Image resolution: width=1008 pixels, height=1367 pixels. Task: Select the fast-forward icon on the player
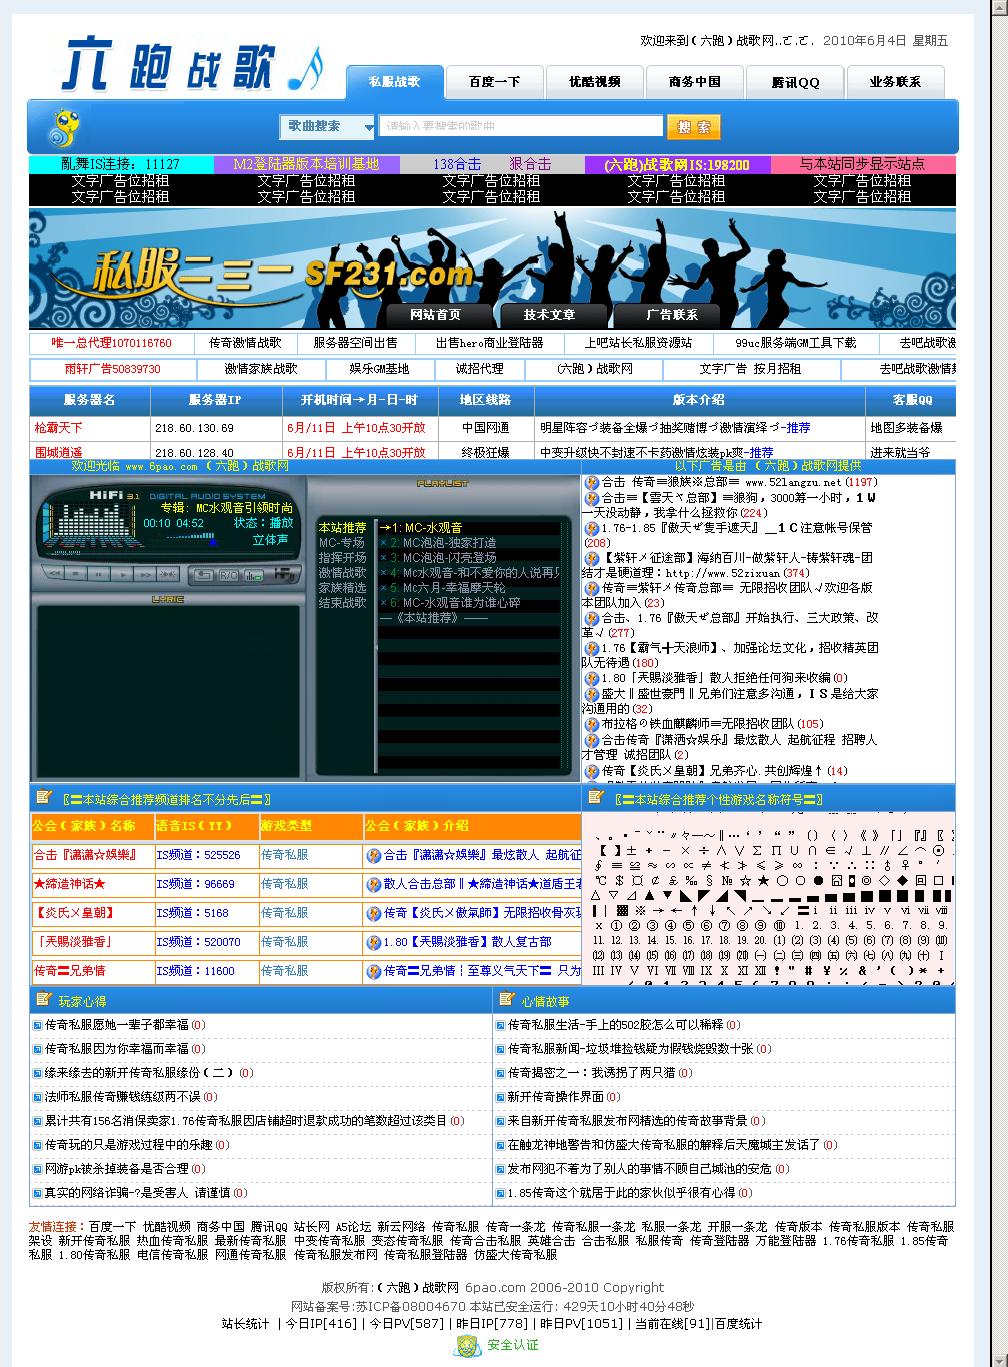click(x=146, y=573)
